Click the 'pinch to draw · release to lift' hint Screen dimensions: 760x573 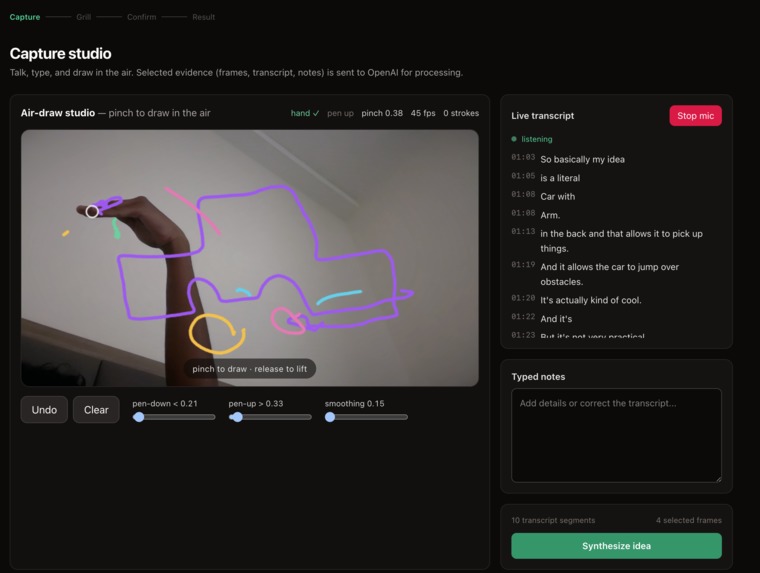click(250, 369)
